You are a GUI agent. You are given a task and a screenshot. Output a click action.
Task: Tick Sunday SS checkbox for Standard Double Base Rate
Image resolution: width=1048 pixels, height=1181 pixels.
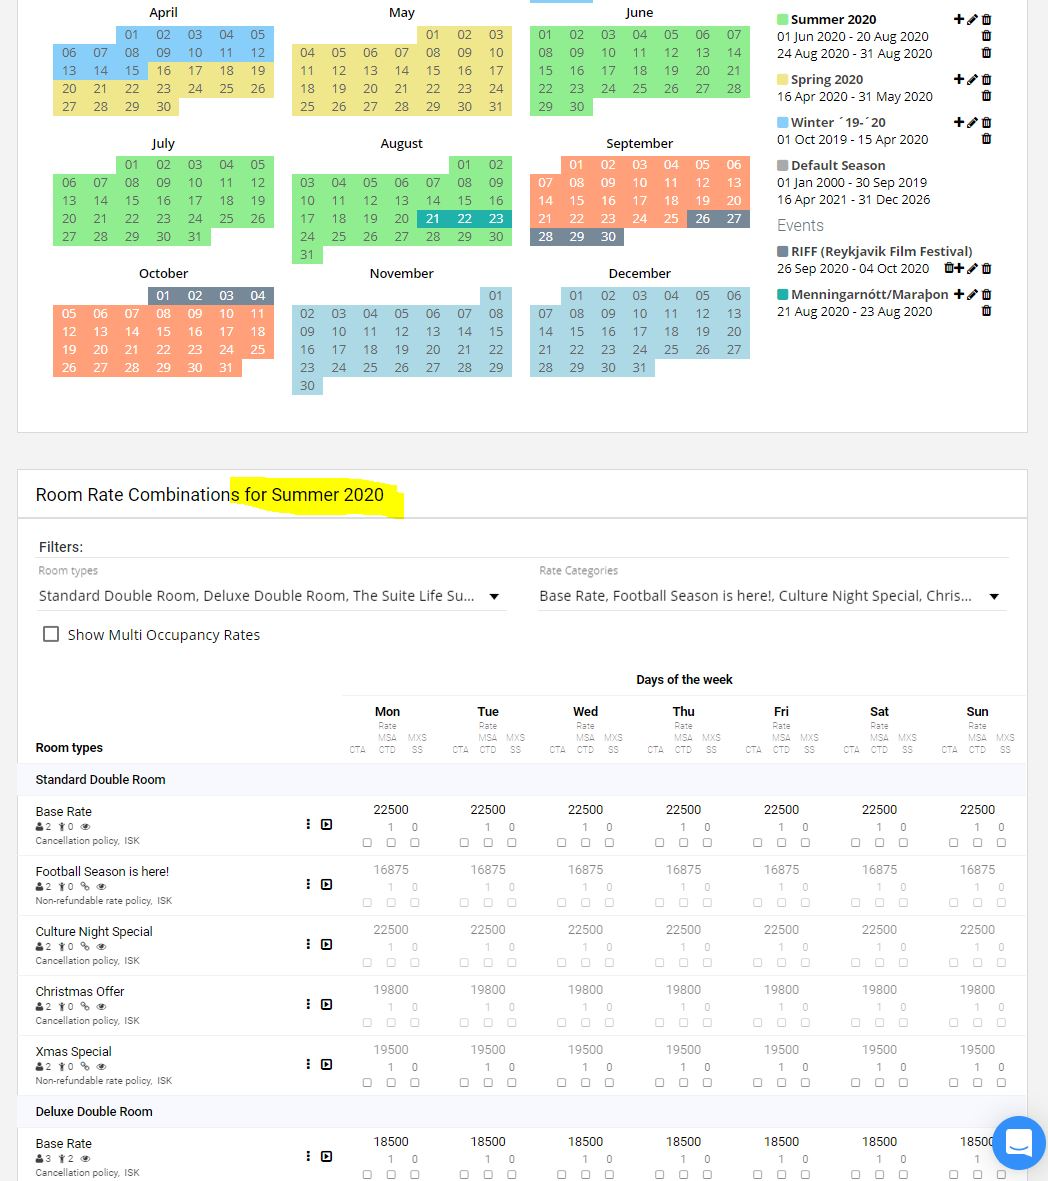(1001, 843)
